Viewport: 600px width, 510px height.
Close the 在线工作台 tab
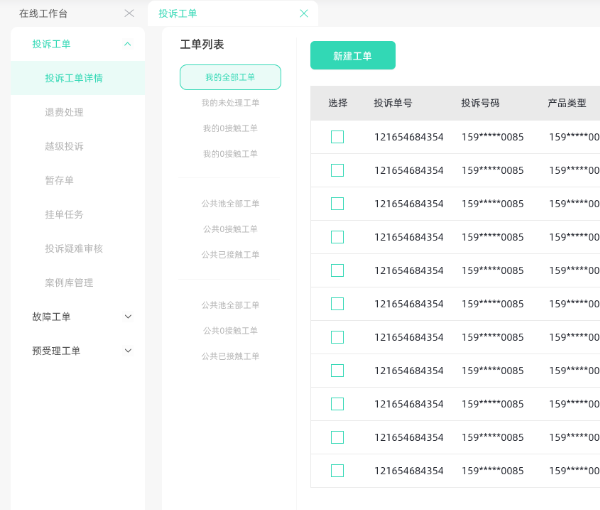[128, 13]
